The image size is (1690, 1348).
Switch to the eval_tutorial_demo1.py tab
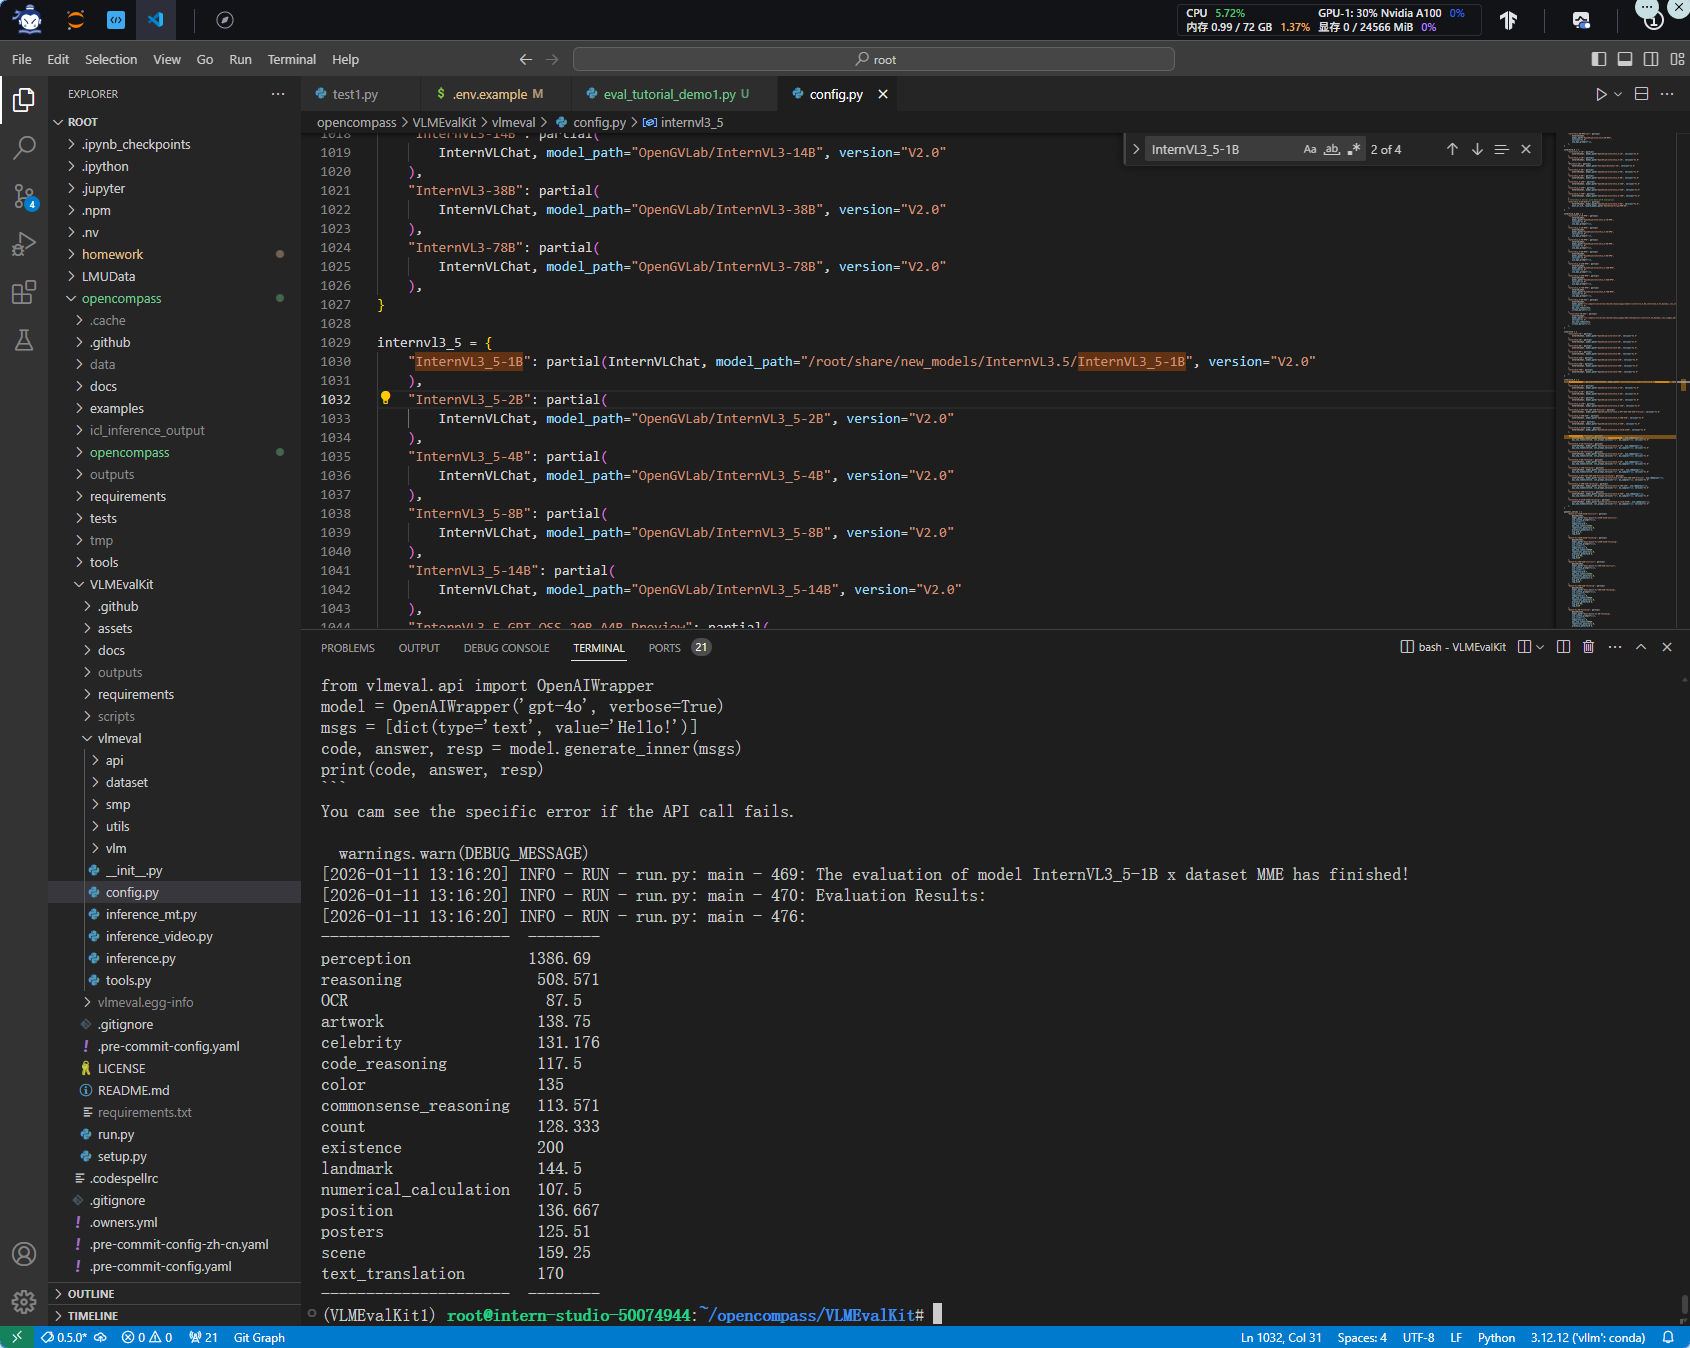[x=675, y=94]
